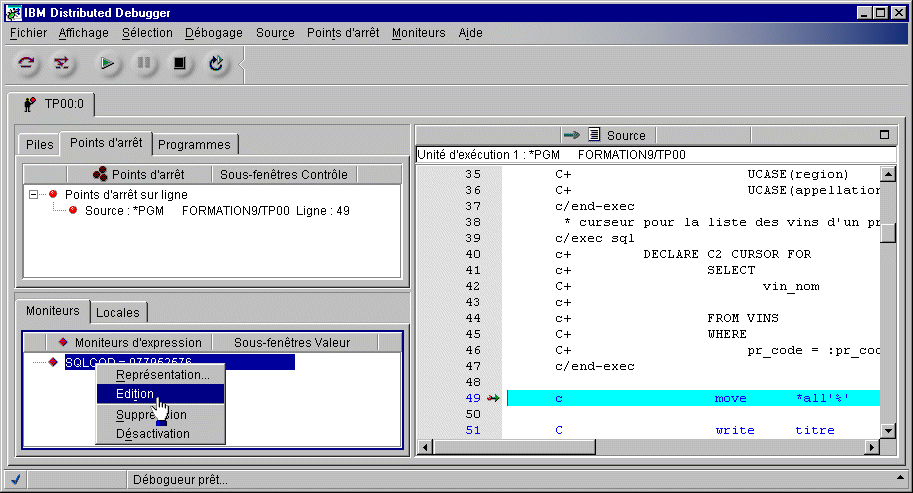Click the red diamond icon beside SQLCOD monitor
913x493 pixels.
click(x=53, y=362)
